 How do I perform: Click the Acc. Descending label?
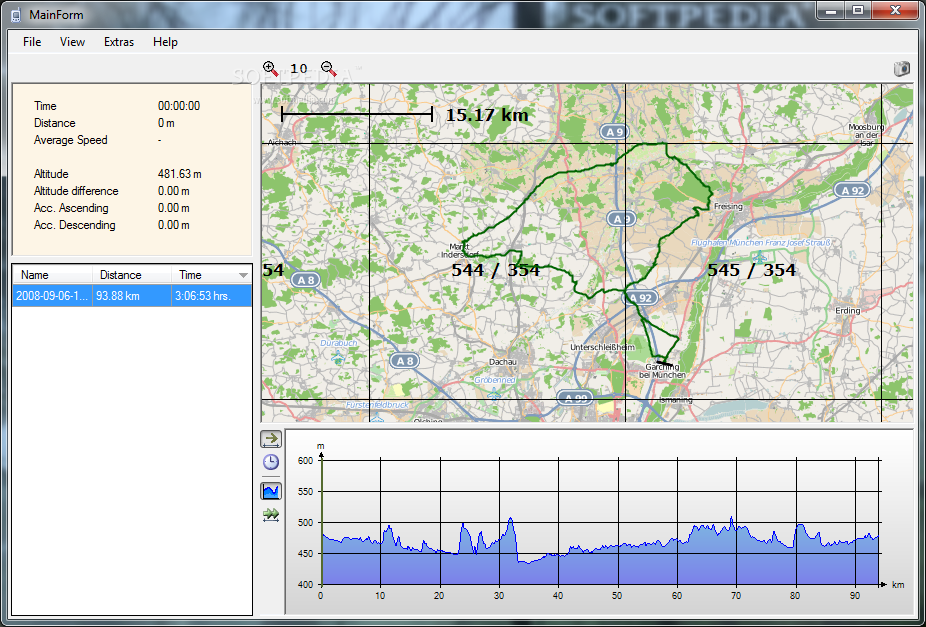74,226
